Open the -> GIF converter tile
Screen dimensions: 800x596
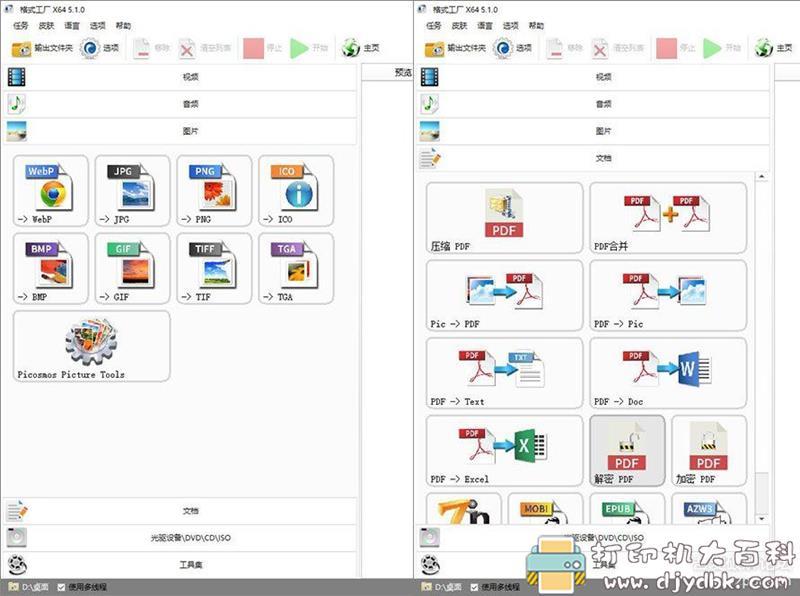[132, 268]
